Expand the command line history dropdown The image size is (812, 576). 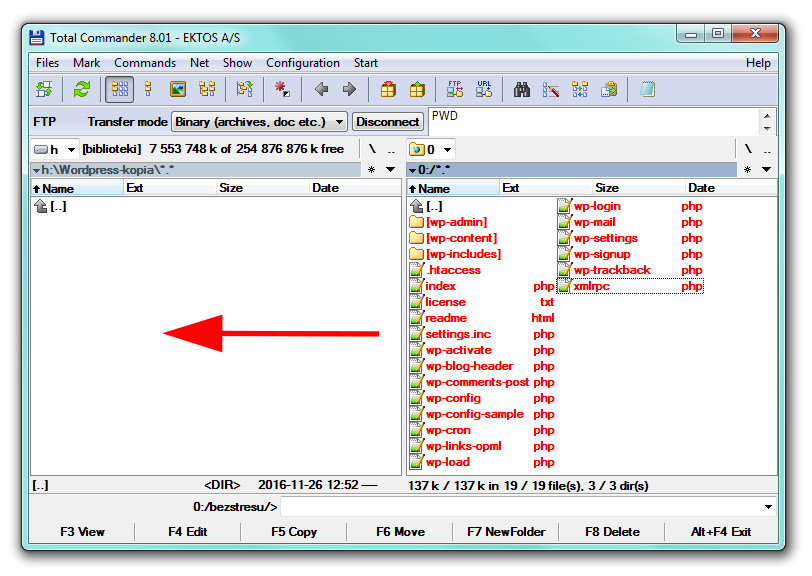coord(768,507)
